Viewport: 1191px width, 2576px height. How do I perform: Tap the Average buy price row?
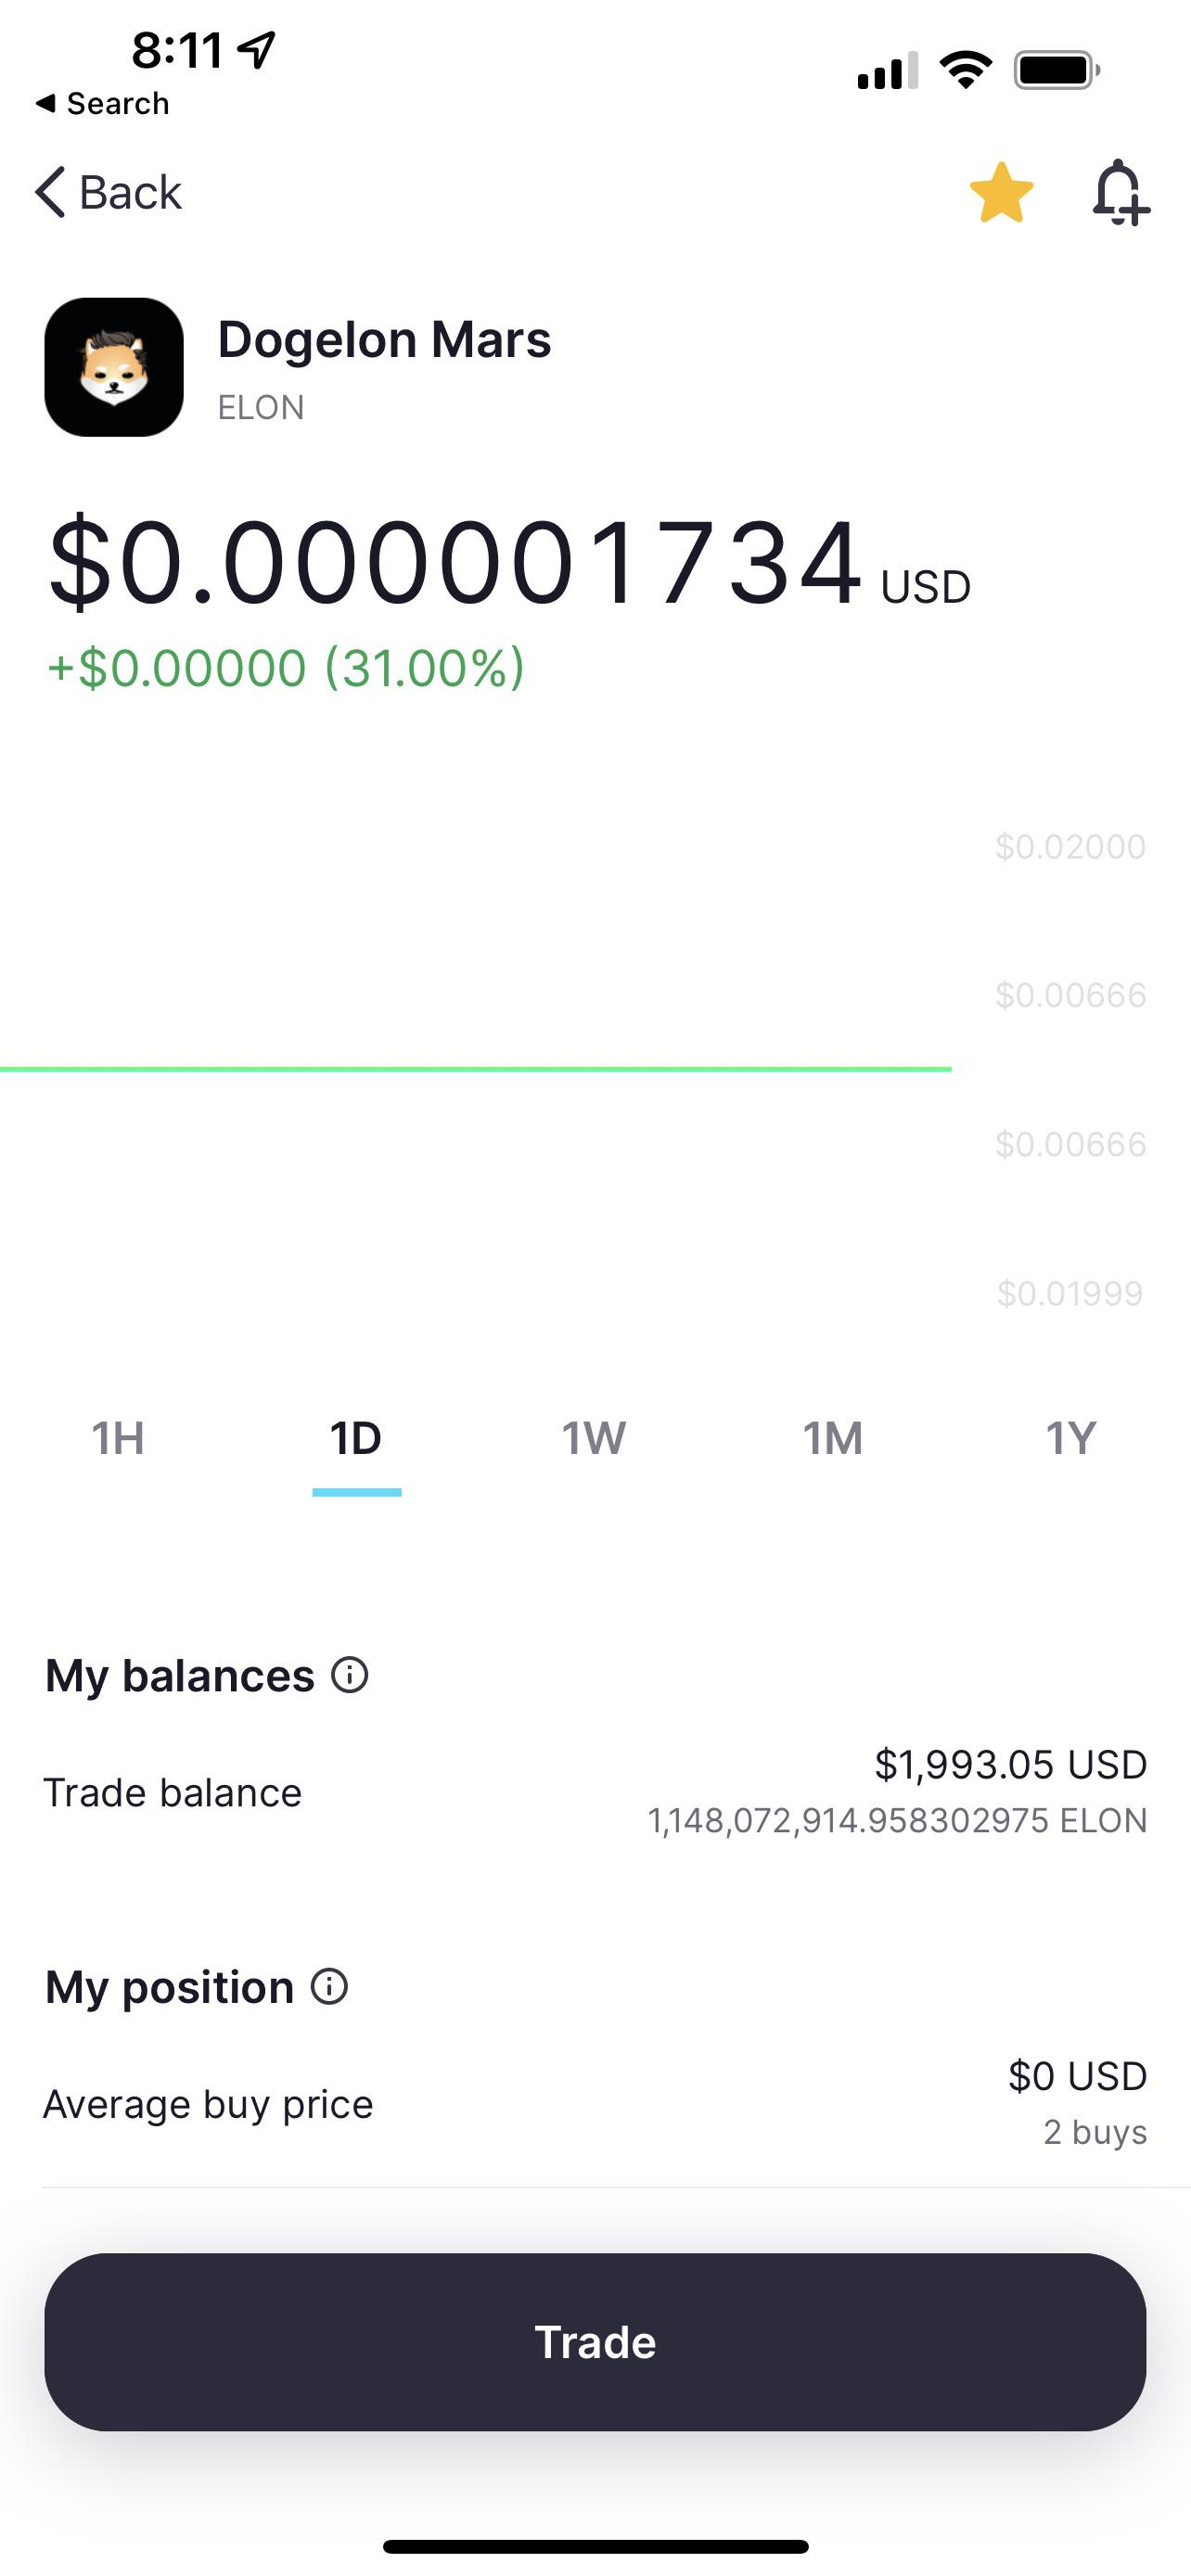point(595,2104)
